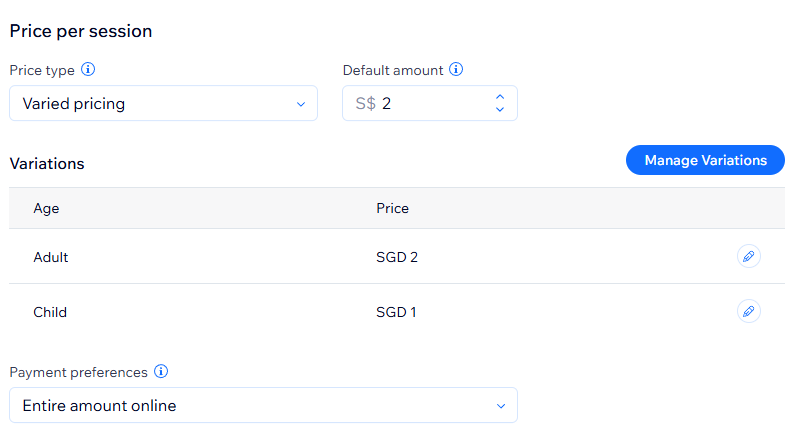Select the Child variation row
Image resolution: width=795 pixels, height=446 pixels.
[x=50, y=312]
